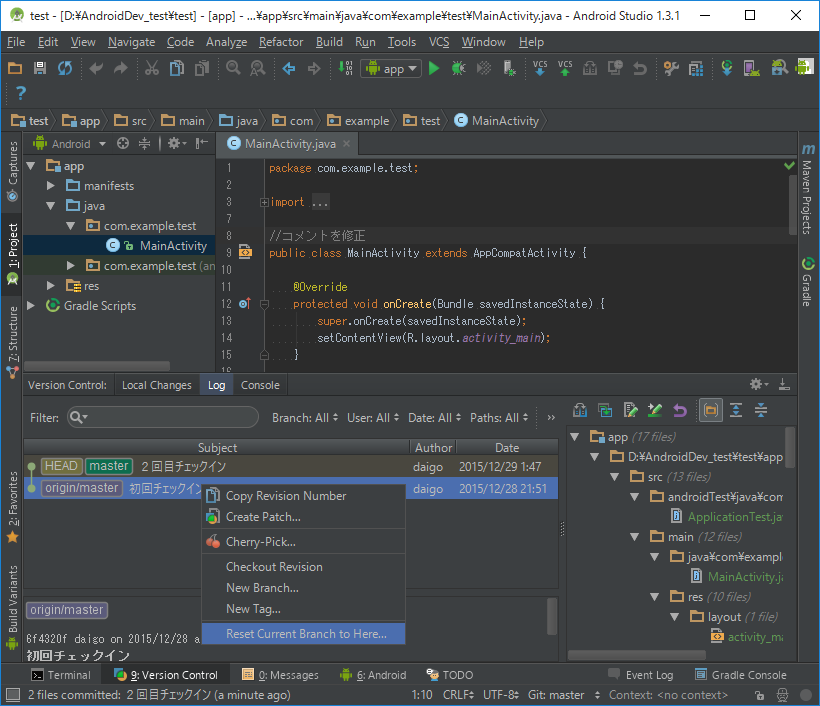Image resolution: width=820 pixels, height=706 pixels.
Task: Click the Replace toolbar icon
Action: point(258,68)
